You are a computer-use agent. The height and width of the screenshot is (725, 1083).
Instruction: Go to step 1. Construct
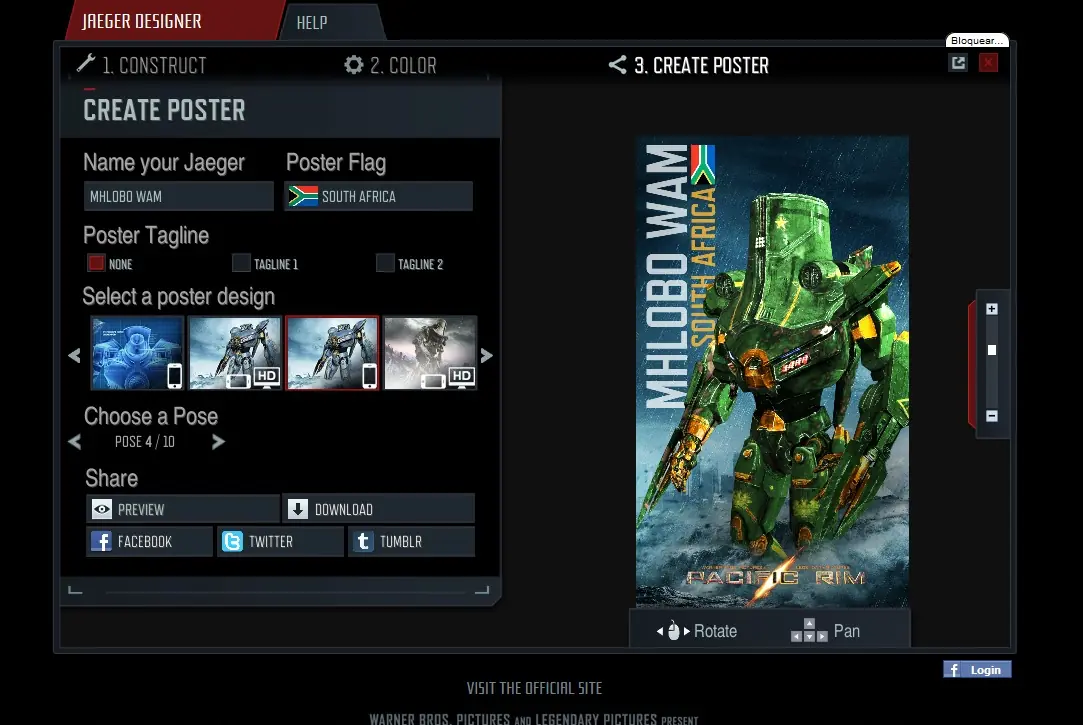[x=142, y=66]
